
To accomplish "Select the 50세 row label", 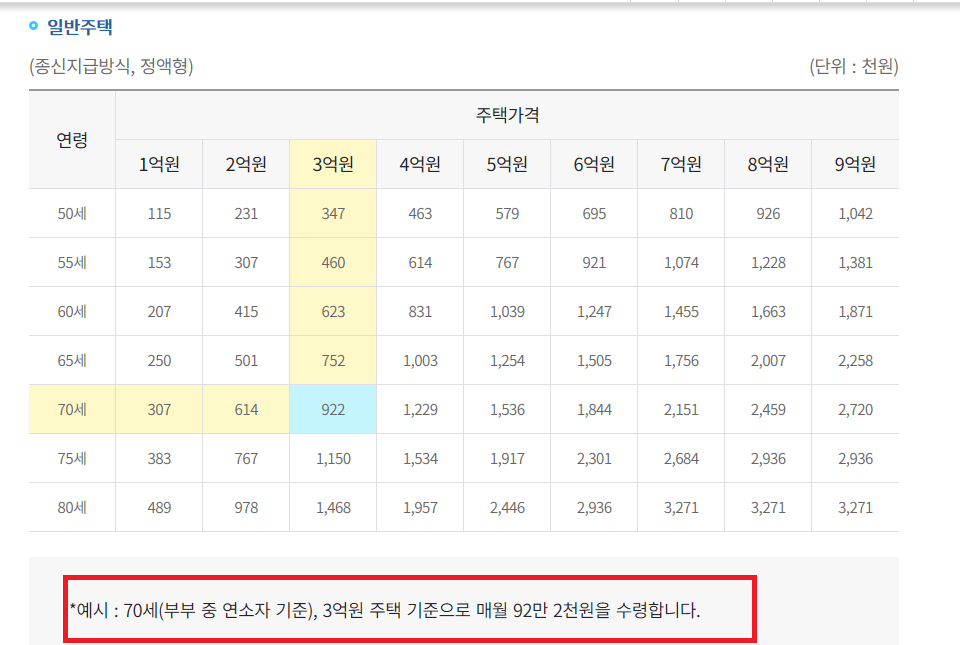I will [72, 214].
